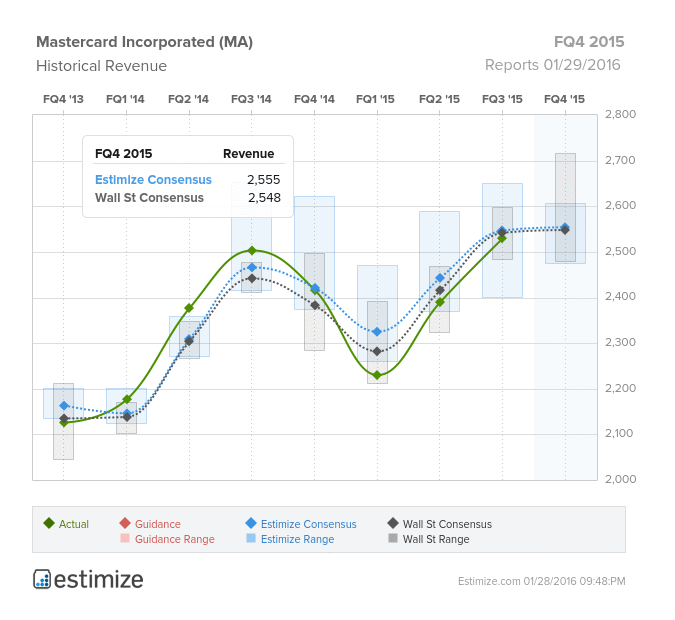Click the FQ4 2015 header label

589,42
